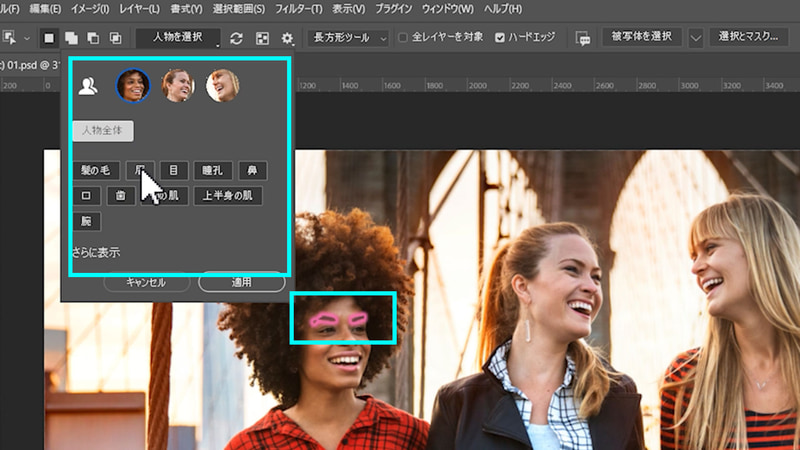The width and height of the screenshot is (800, 450).
Task: Click the show all objects overlay icon
Action: click(x=262, y=38)
